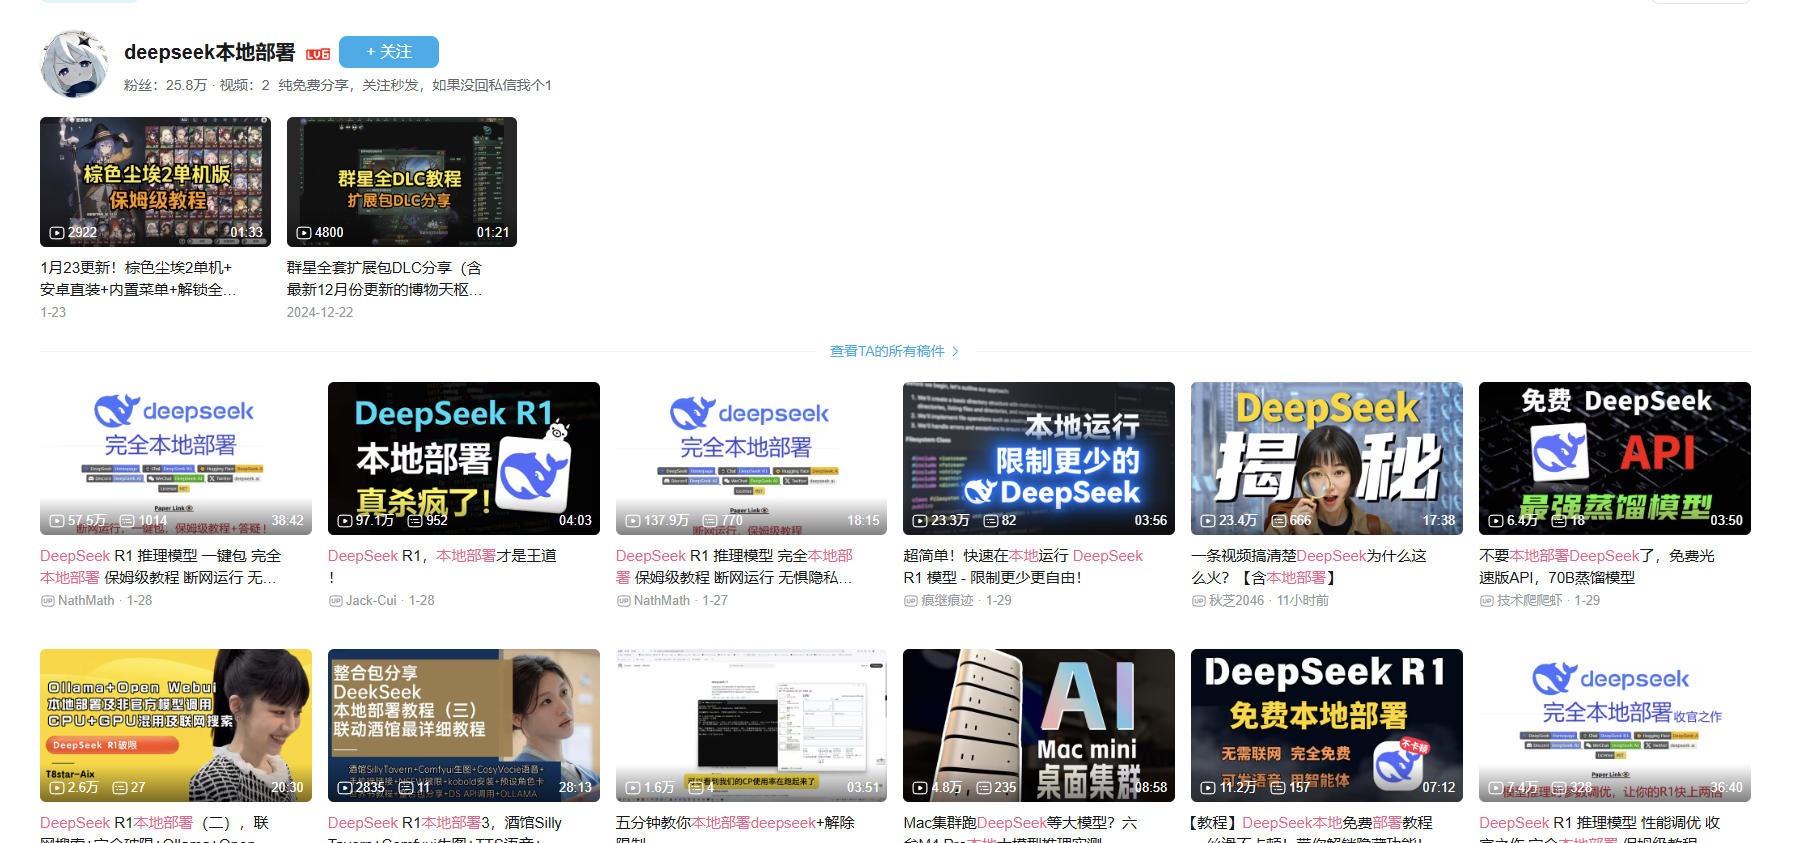Click the '11小时前' upload time
Image resolution: width=1814 pixels, height=843 pixels.
pos(1303,601)
